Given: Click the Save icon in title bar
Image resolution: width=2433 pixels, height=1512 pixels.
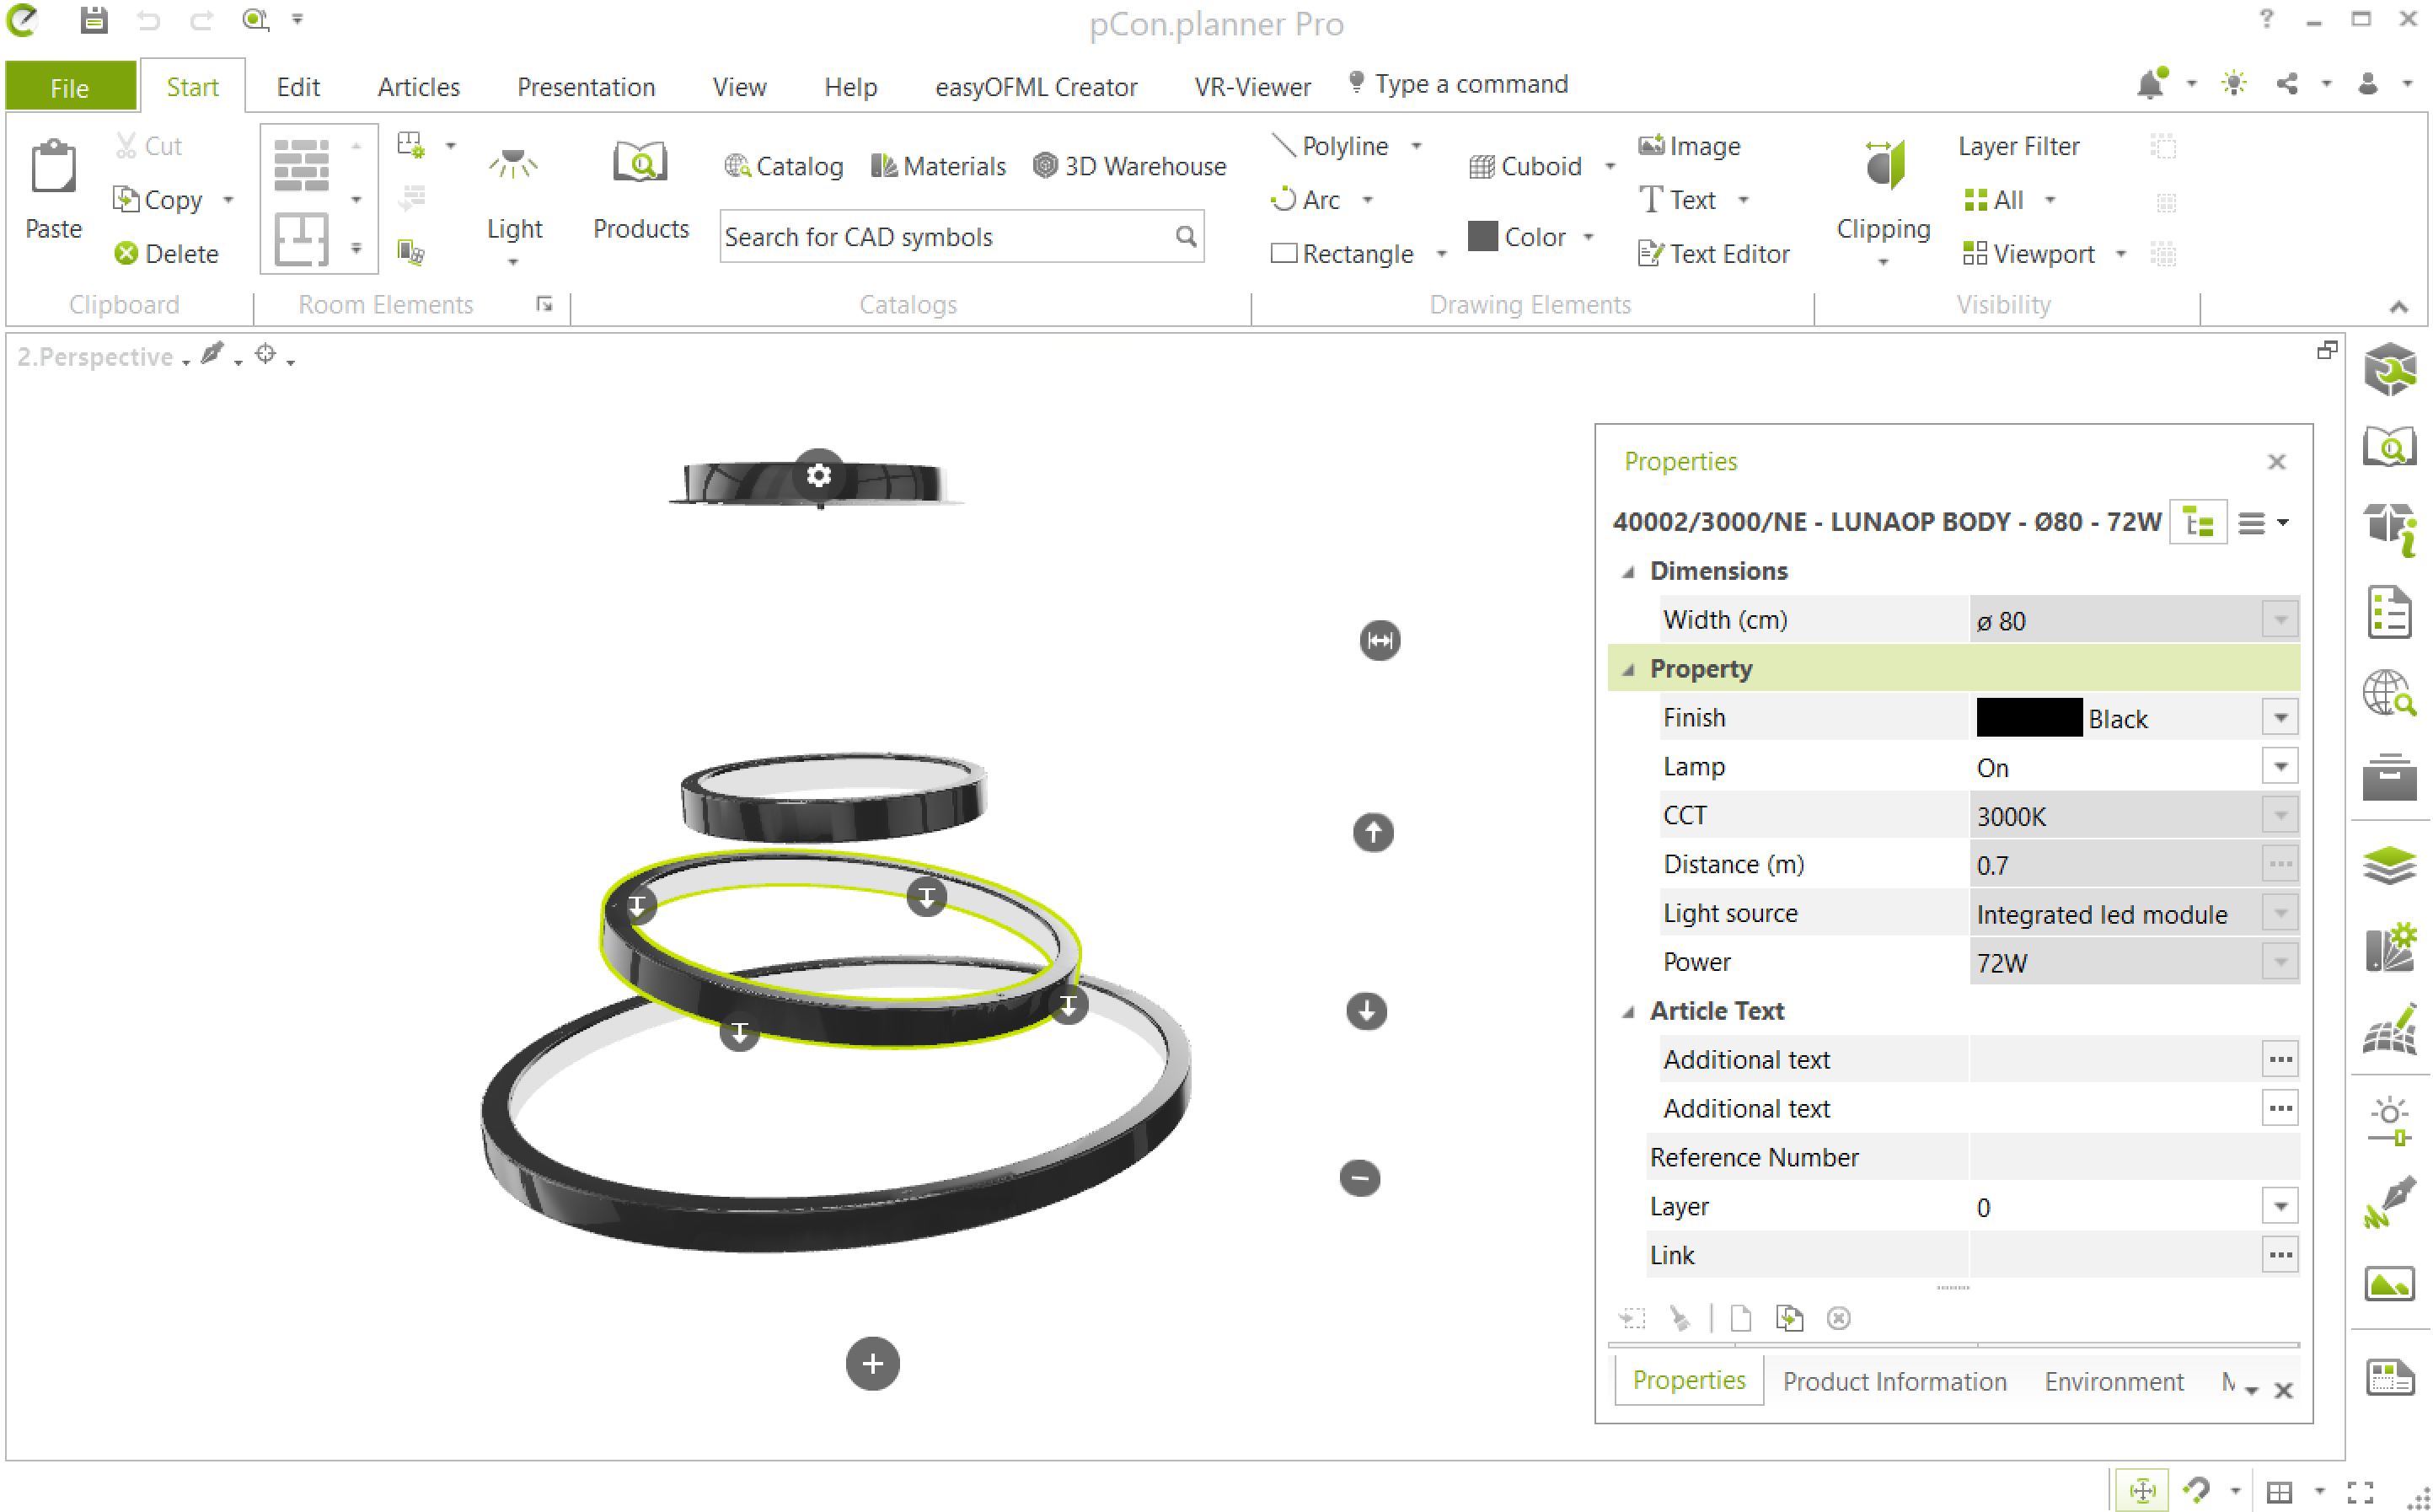Looking at the screenshot, I should tap(94, 20).
